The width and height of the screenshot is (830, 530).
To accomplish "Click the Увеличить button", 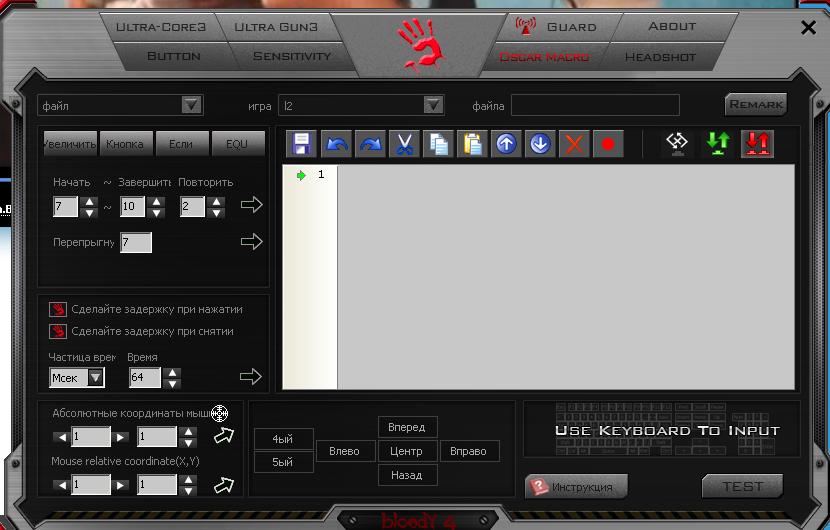I will tap(70, 143).
